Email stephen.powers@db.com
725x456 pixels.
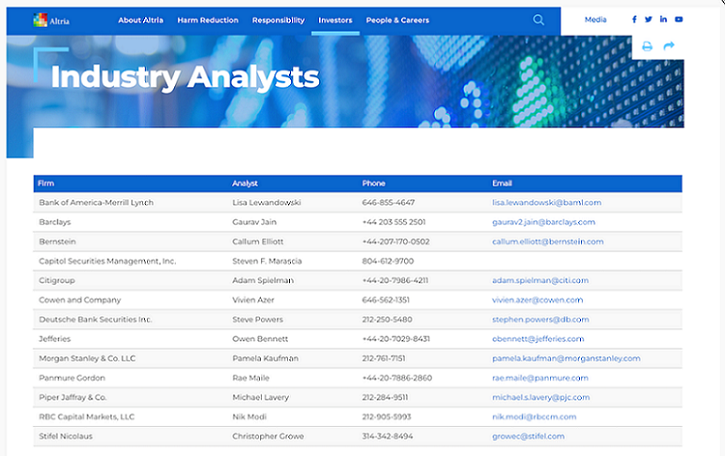[541, 319]
